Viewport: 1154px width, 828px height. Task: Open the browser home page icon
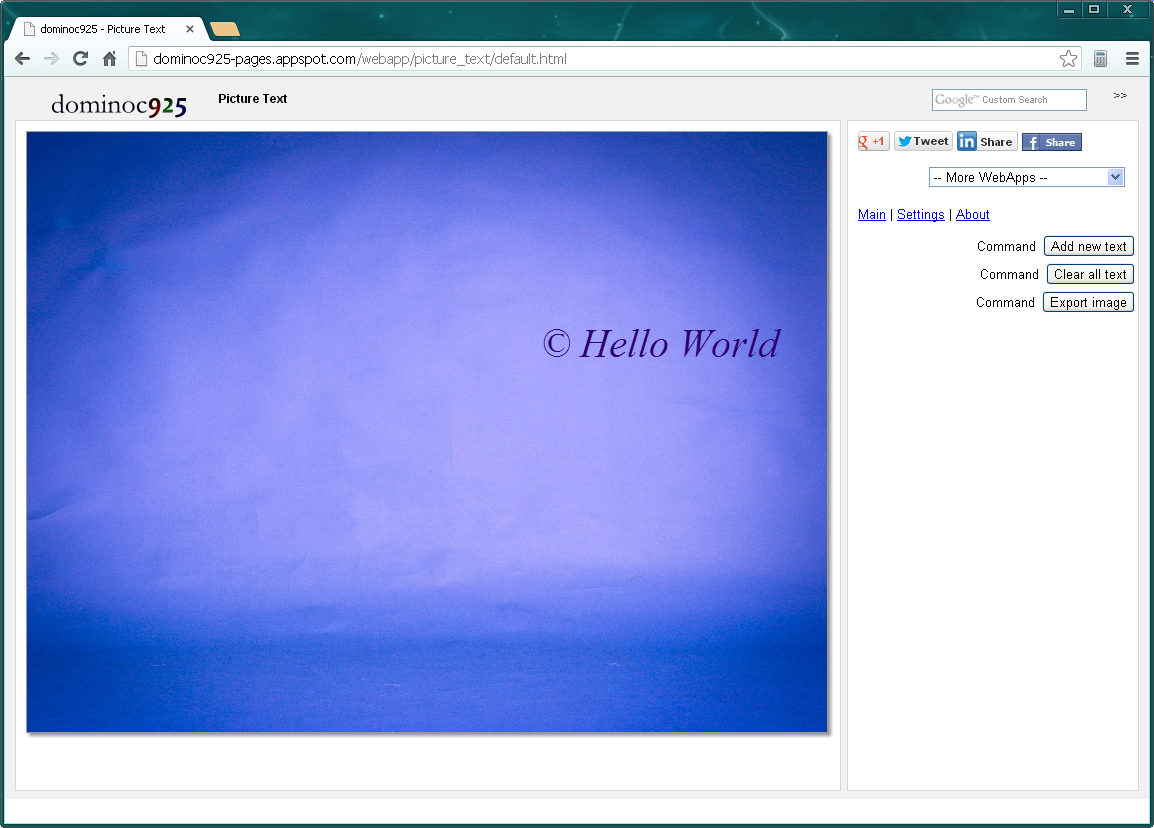(x=110, y=59)
